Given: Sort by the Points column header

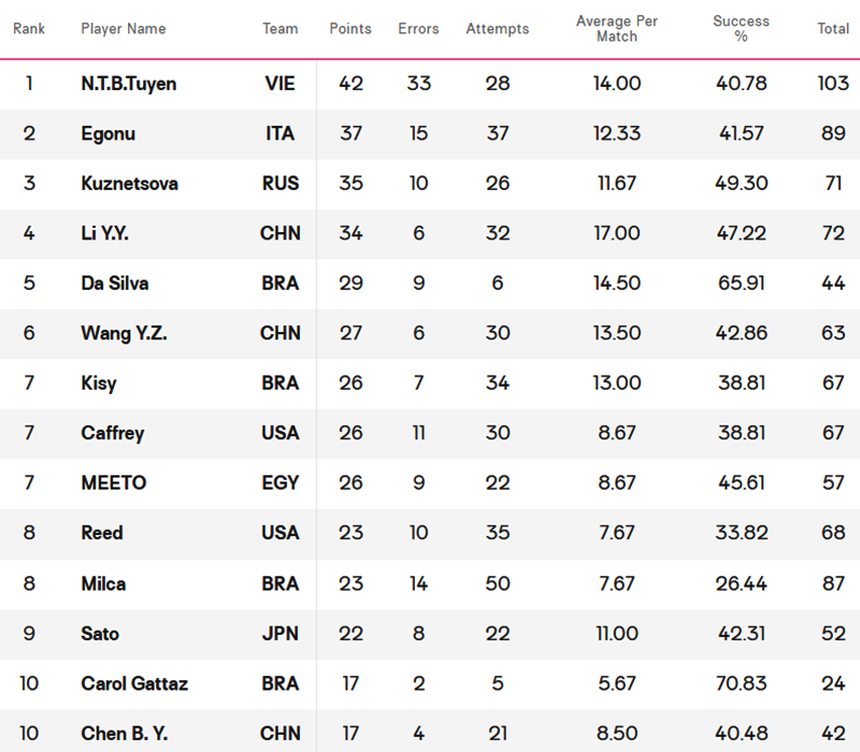Looking at the screenshot, I should [x=350, y=29].
